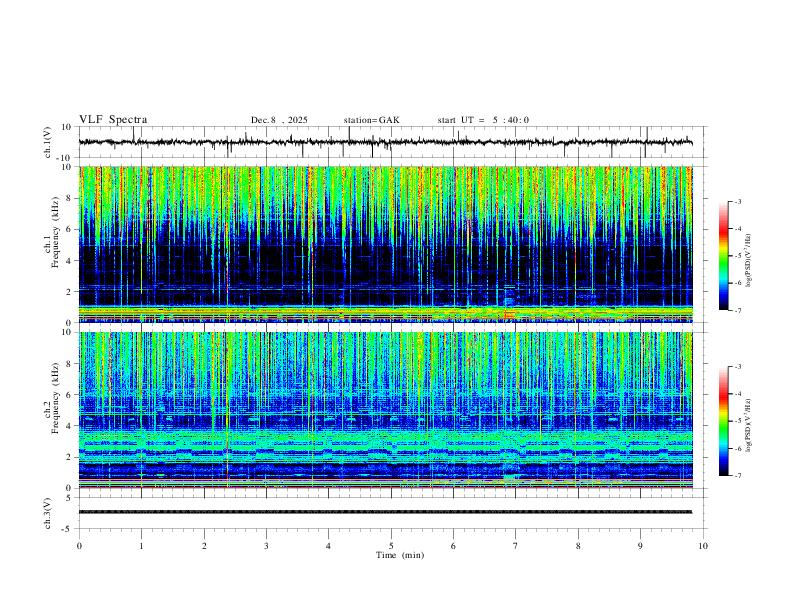Screen dimensions: 792x612
Task: Click the 'Dec.8 , 2025' date label
Action: click(x=279, y=120)
